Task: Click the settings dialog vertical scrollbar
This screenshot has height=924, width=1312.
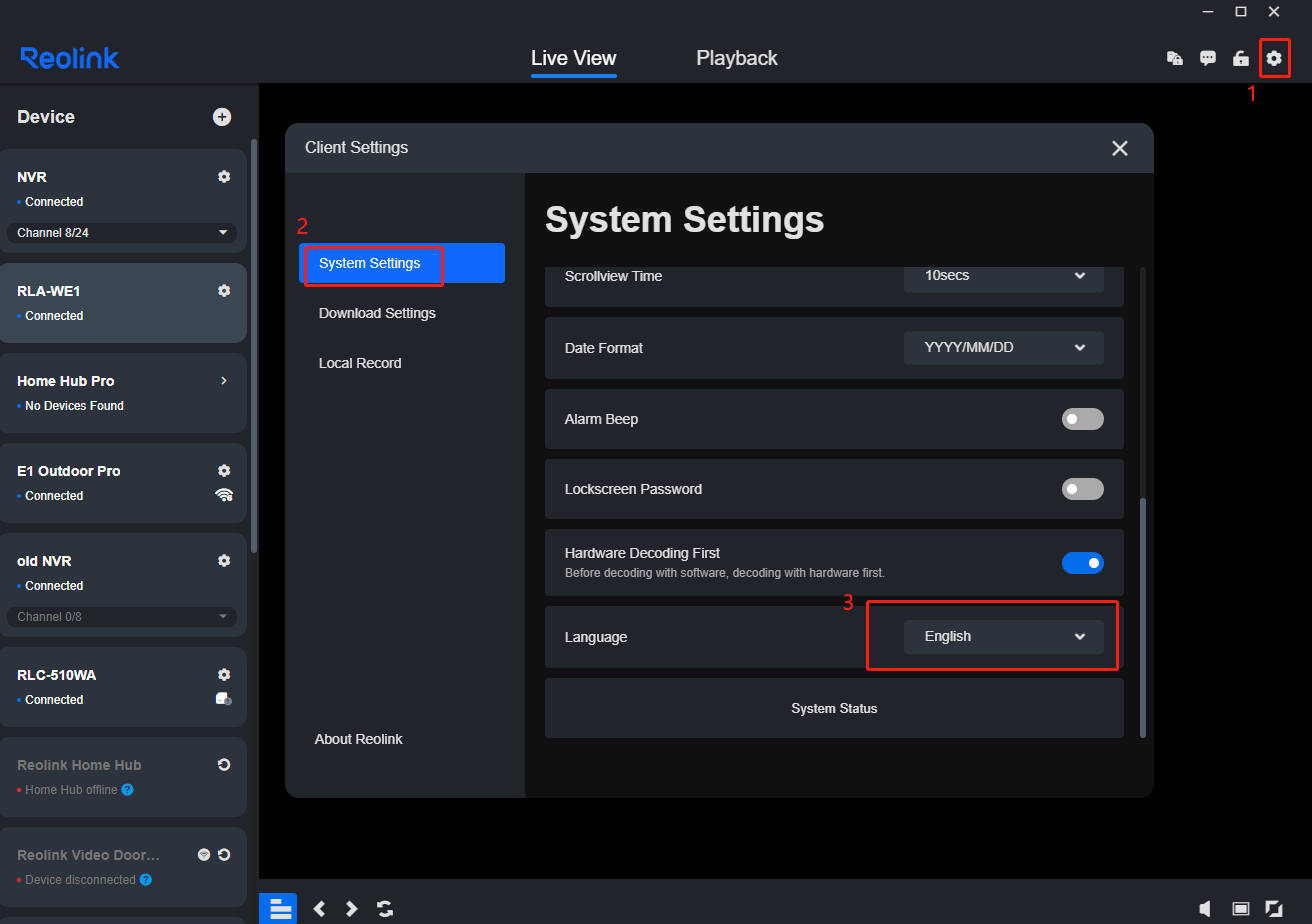Action: (1143, 617)
